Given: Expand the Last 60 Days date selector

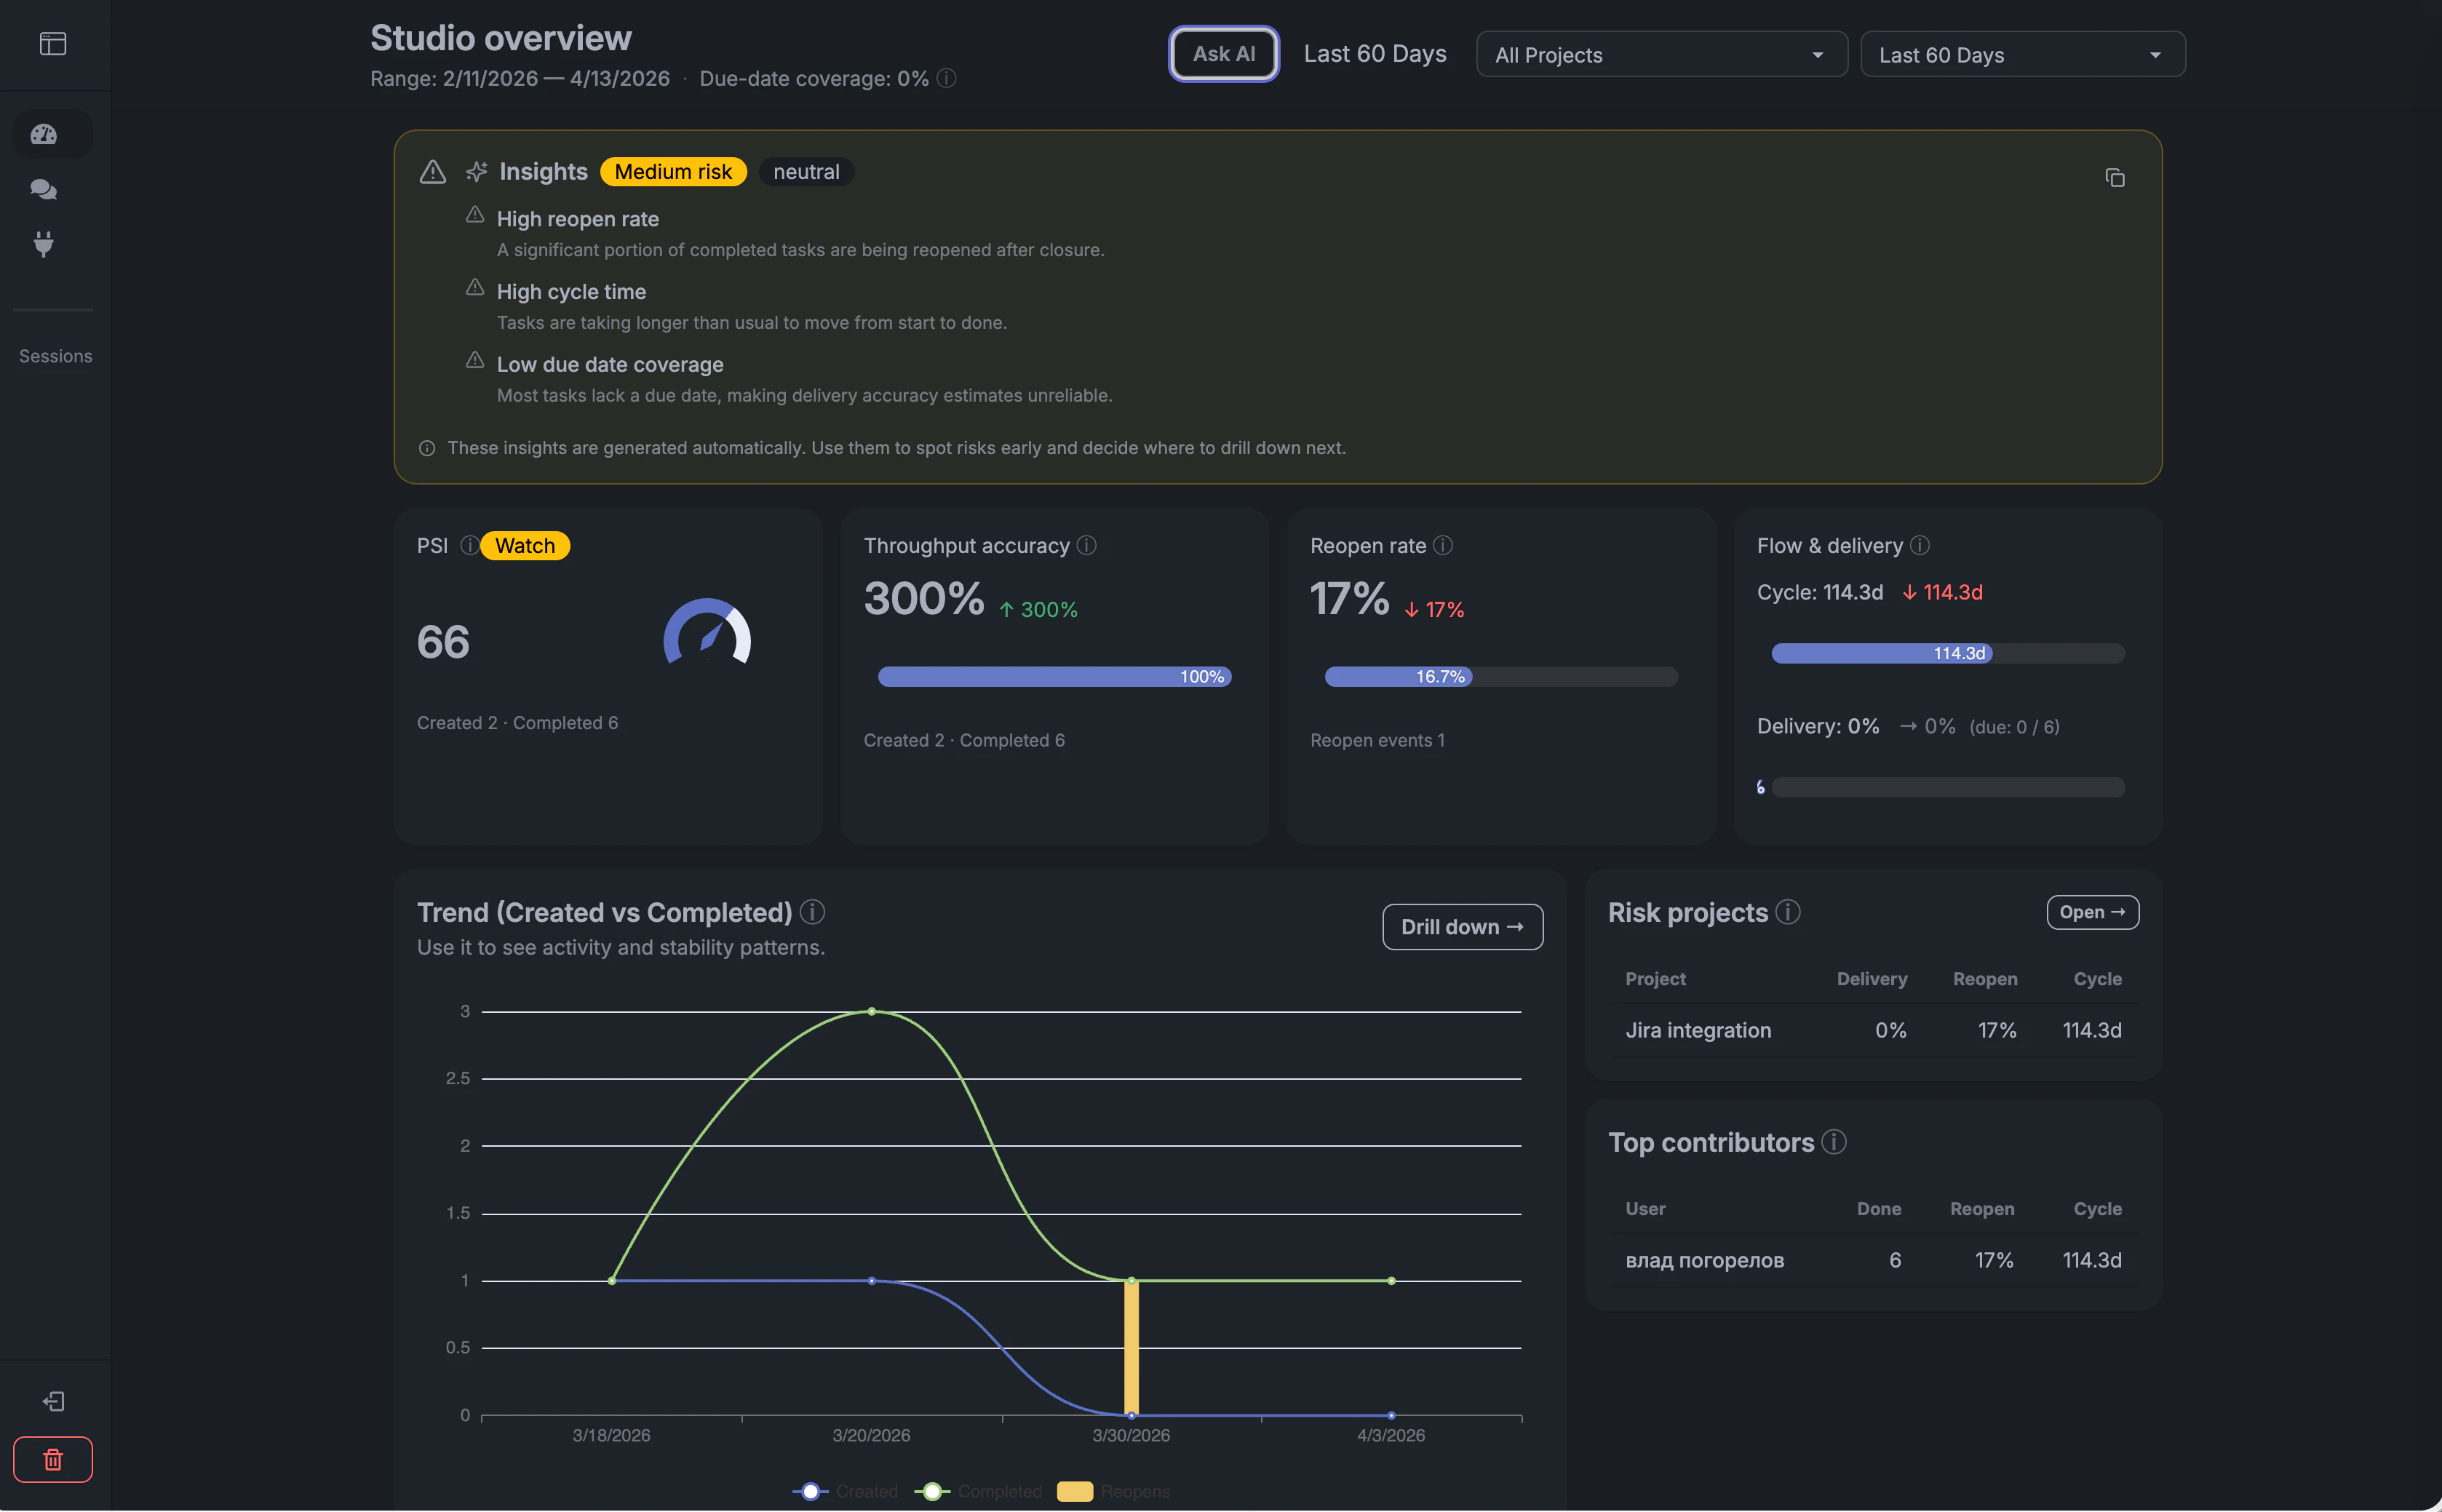Looking at the screenshot, I should (2021, 54).
